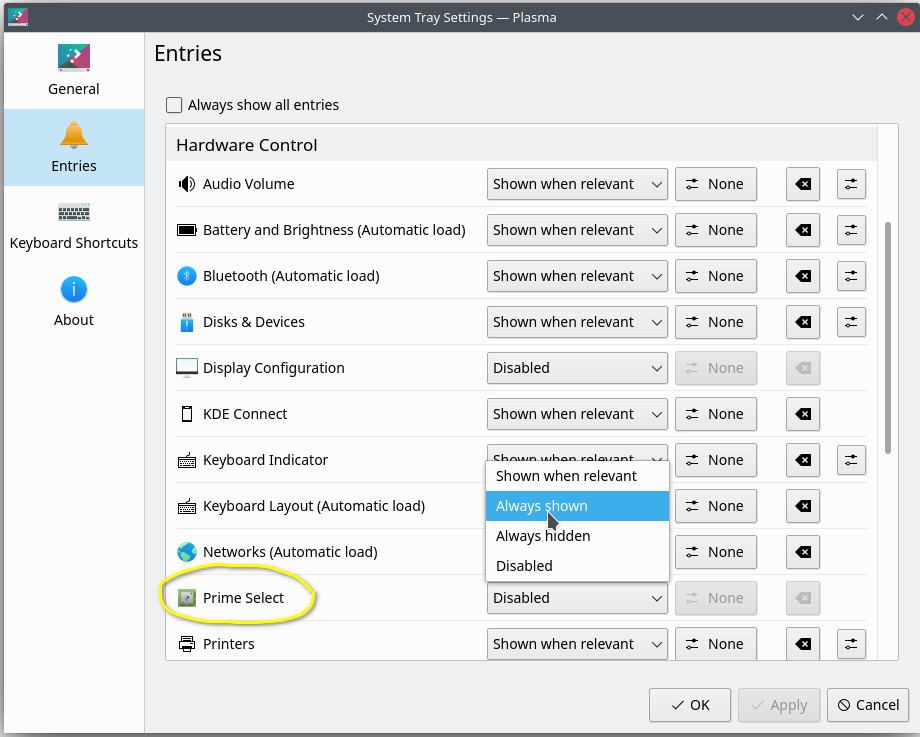Configure Bluetooth applet icon
Viewport: 920px width, 737px height.
(x=851, y=276)
